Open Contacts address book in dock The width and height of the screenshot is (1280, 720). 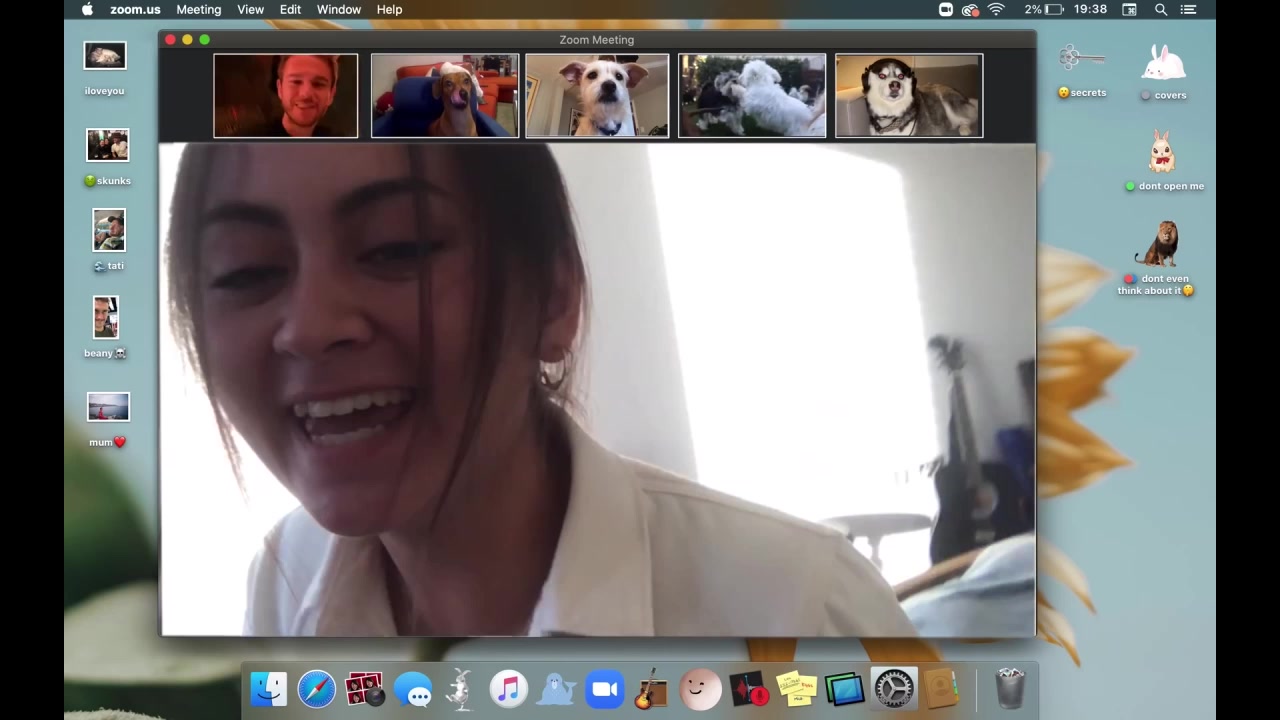941,689
